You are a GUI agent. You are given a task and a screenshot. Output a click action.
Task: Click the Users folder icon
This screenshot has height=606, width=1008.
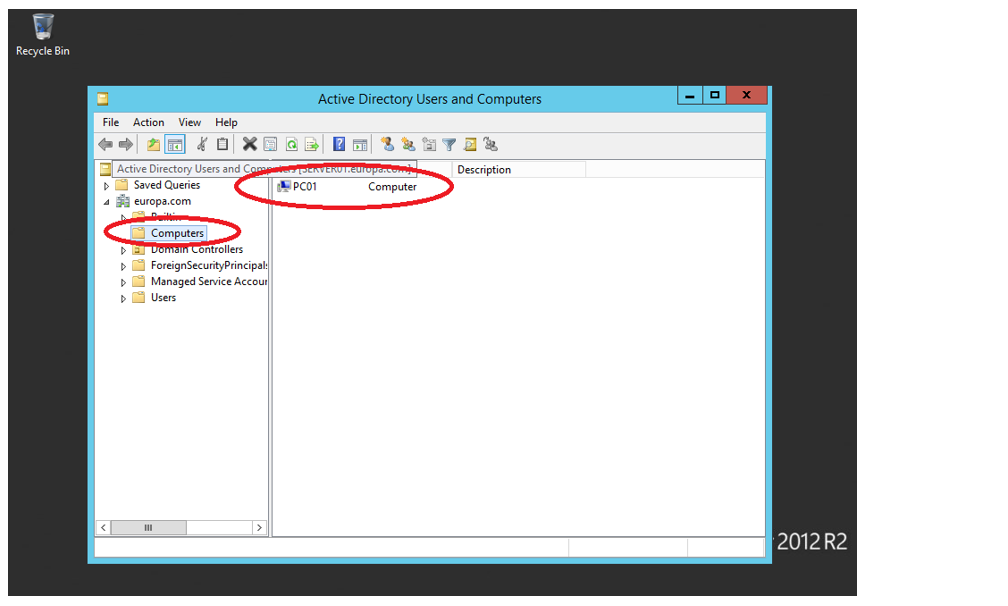[x=138, y=298]
